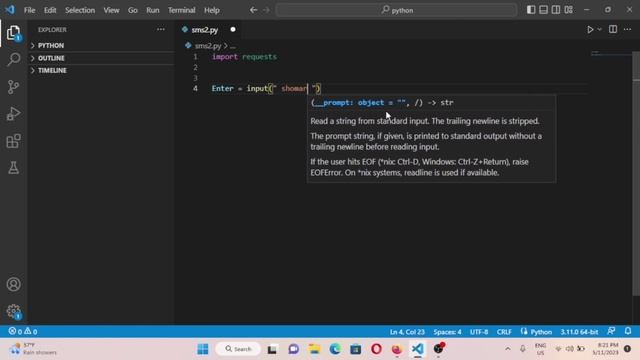
Task: Toggle the bottom Panel layout button
Action: (543, 10)
